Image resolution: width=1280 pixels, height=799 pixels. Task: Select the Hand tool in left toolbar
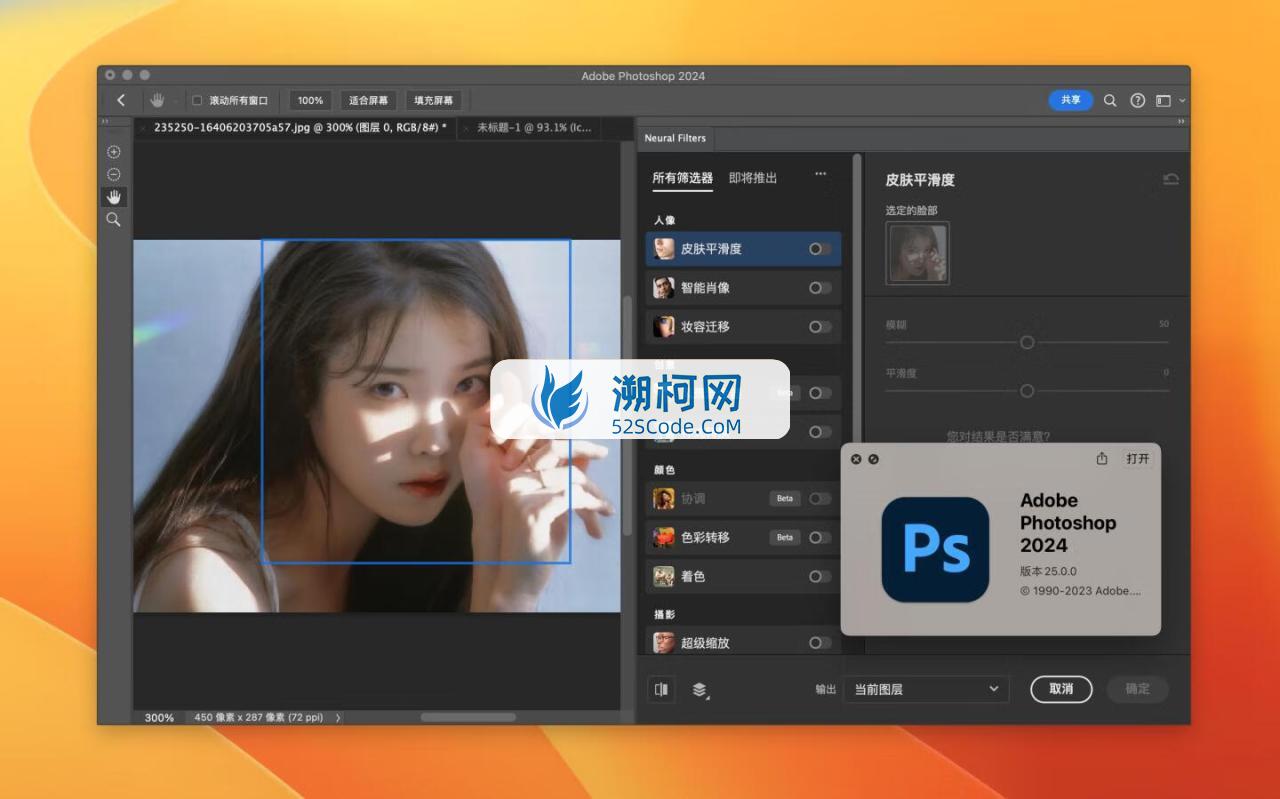click(x=114, y=196)
